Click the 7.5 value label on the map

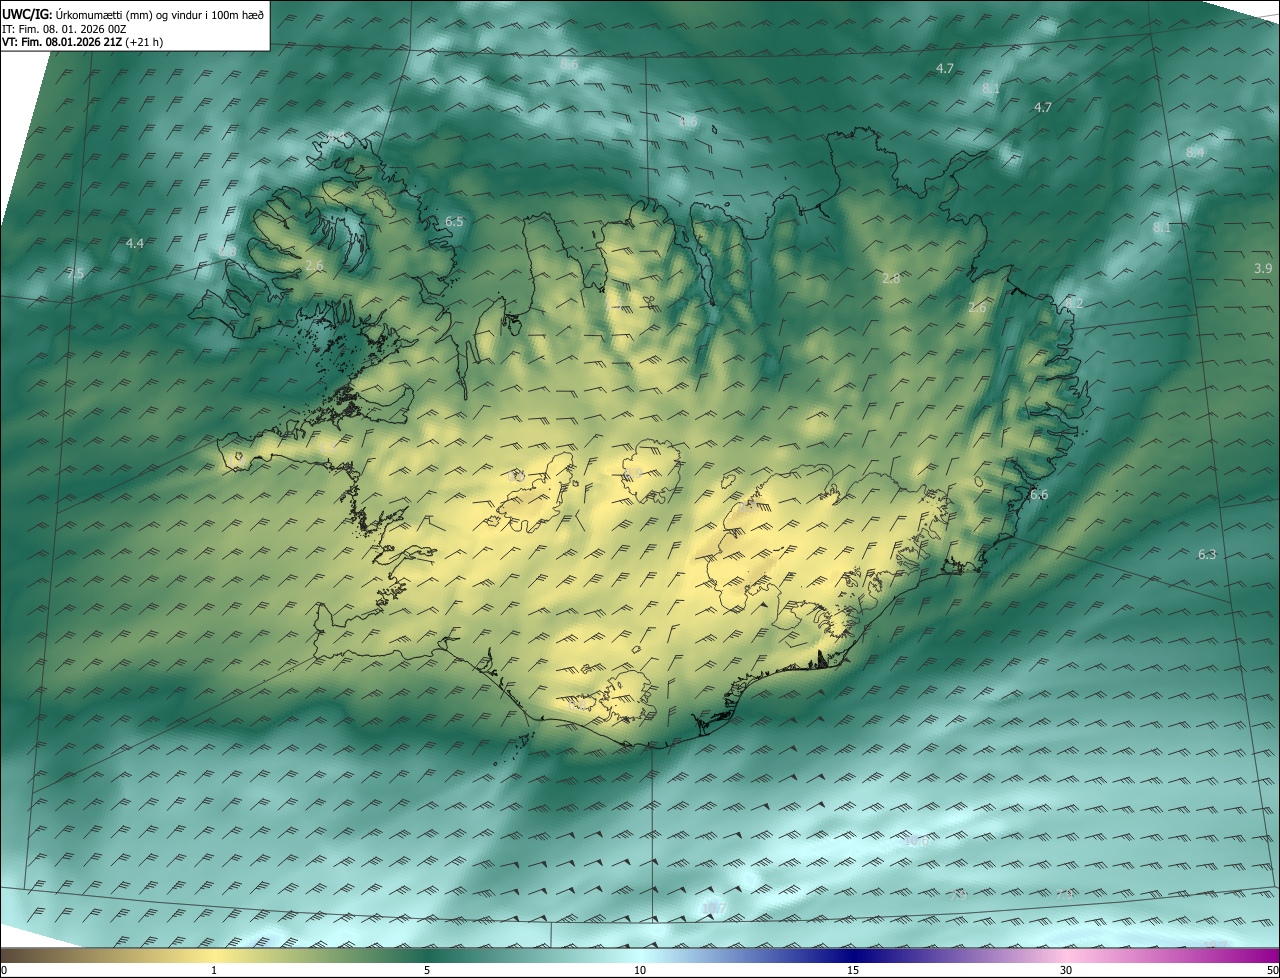pyautogui.click(x=75, y=273)
